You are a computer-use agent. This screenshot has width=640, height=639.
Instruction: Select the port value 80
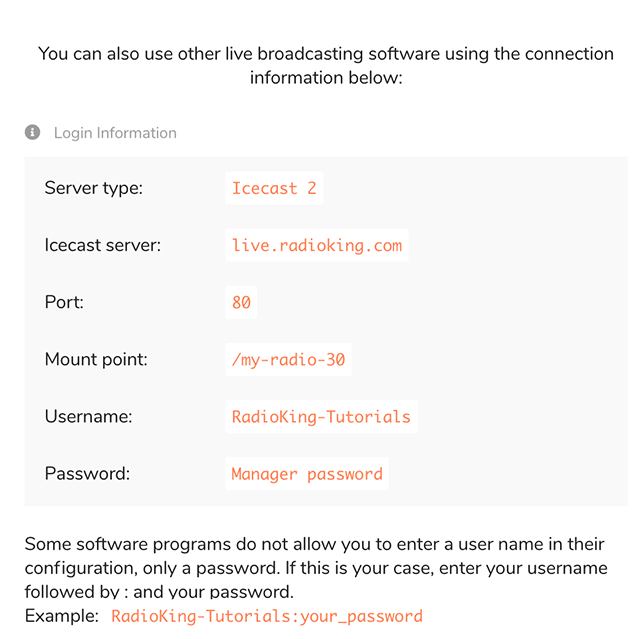click(241, 302)
